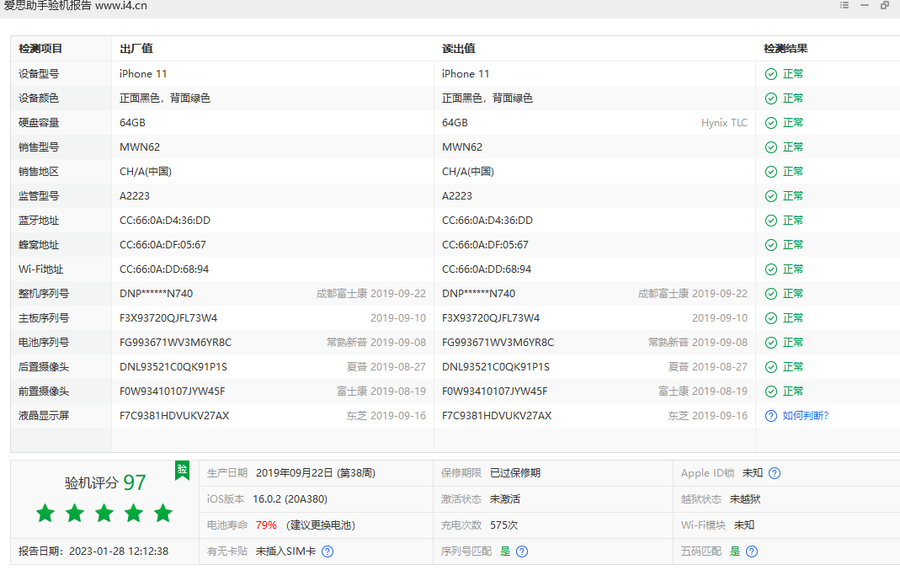Click the 验机评分 97 score
Screen dimensions: 900x570
point(105,483)
